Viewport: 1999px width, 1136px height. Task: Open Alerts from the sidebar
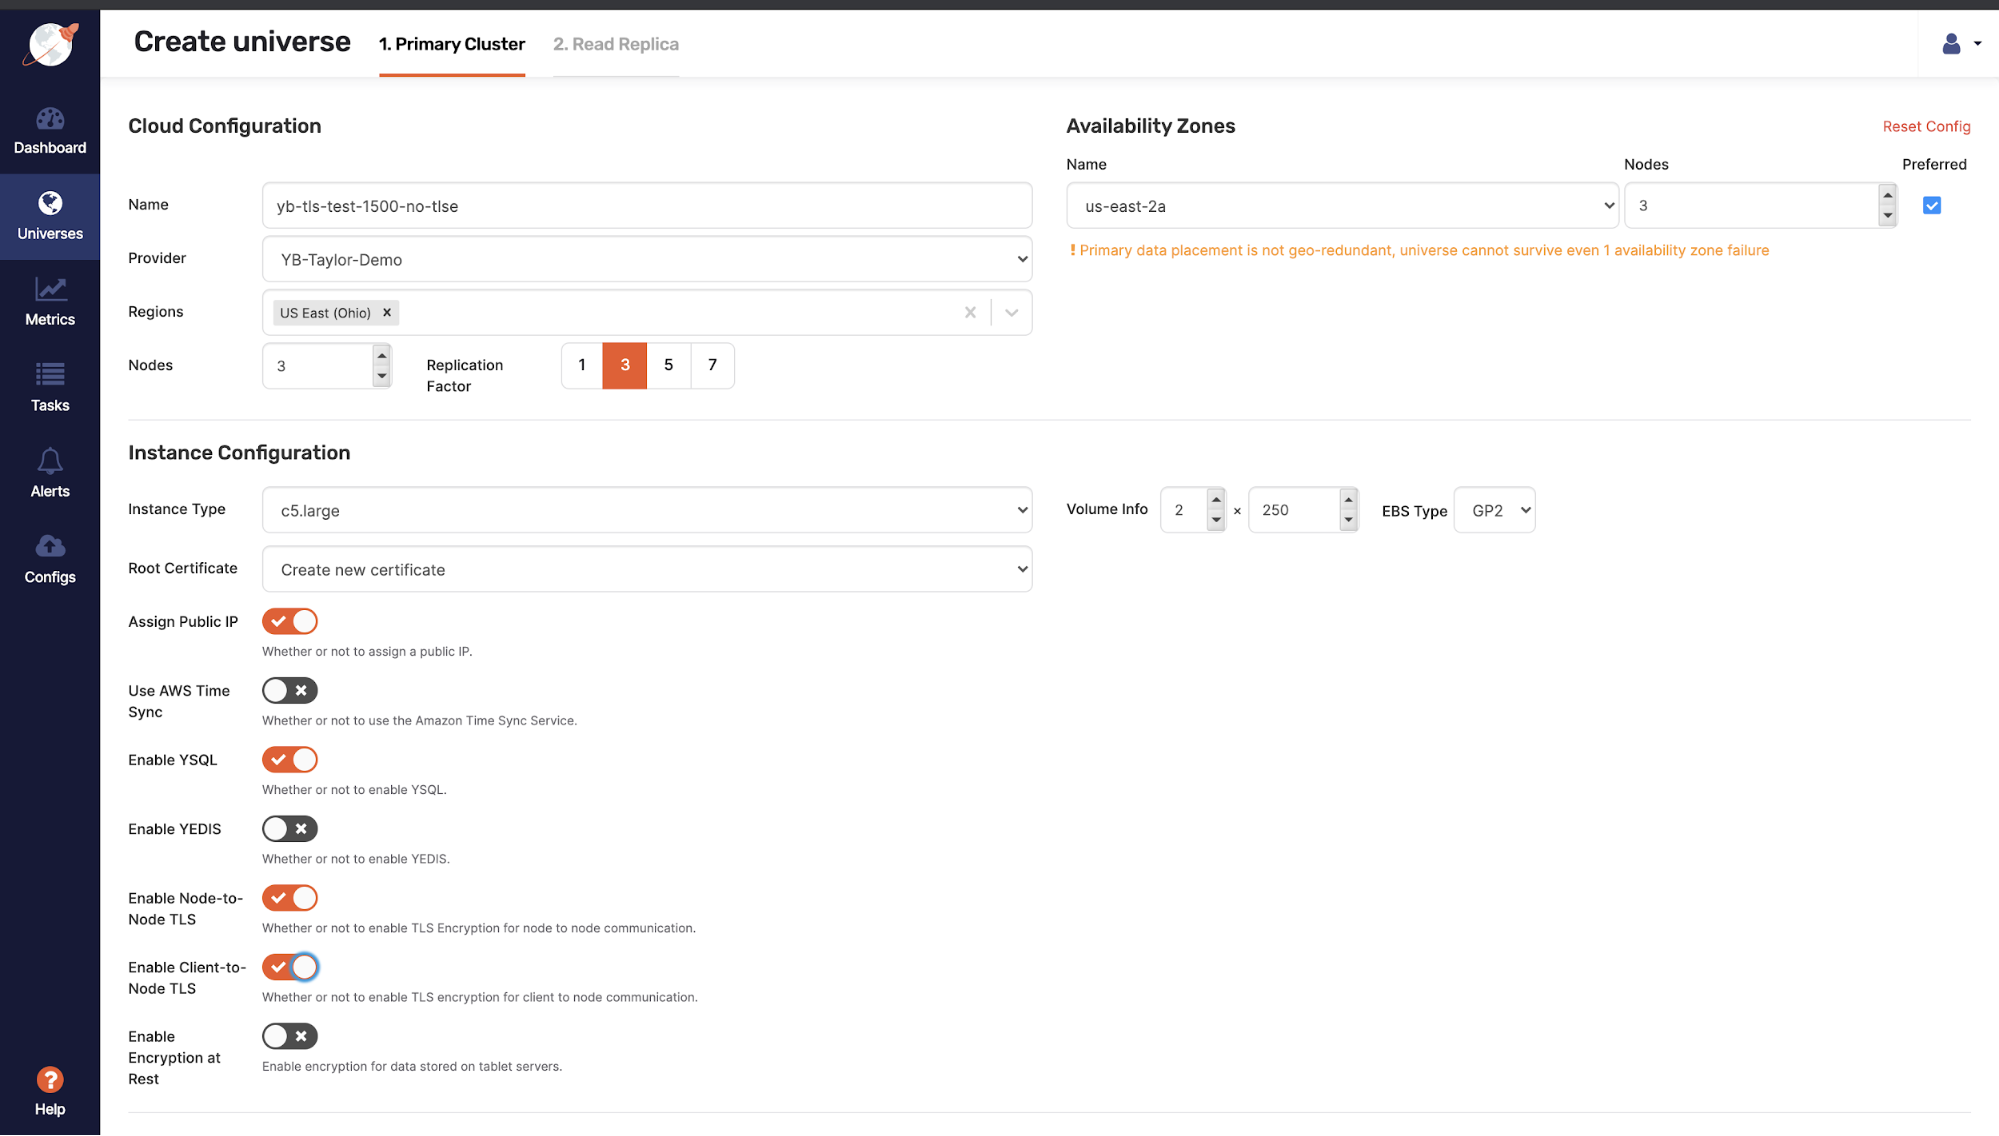49,472
